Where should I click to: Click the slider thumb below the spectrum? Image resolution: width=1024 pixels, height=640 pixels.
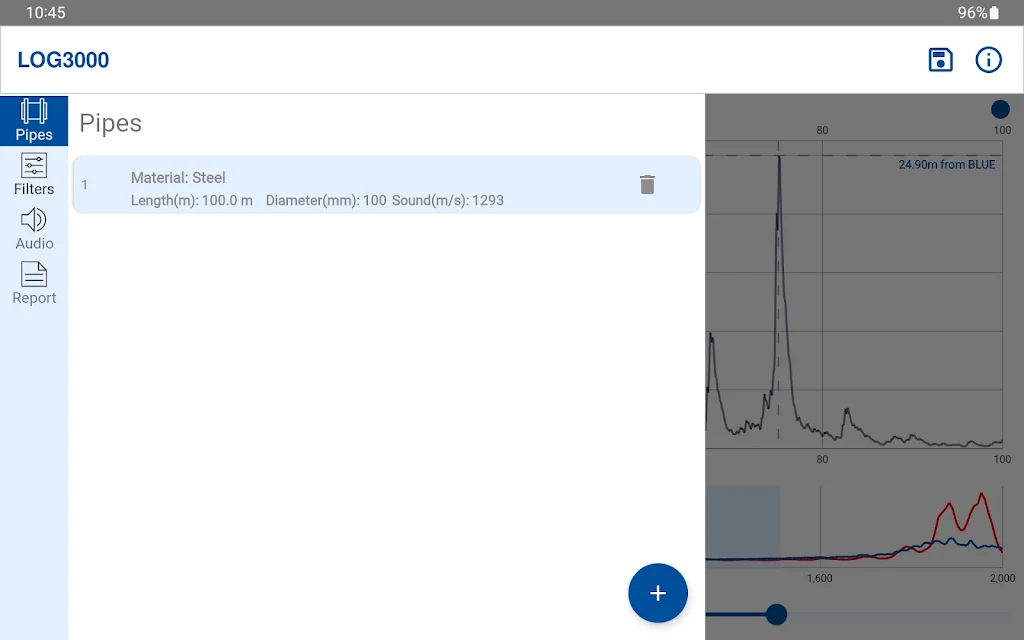point(776,614)
